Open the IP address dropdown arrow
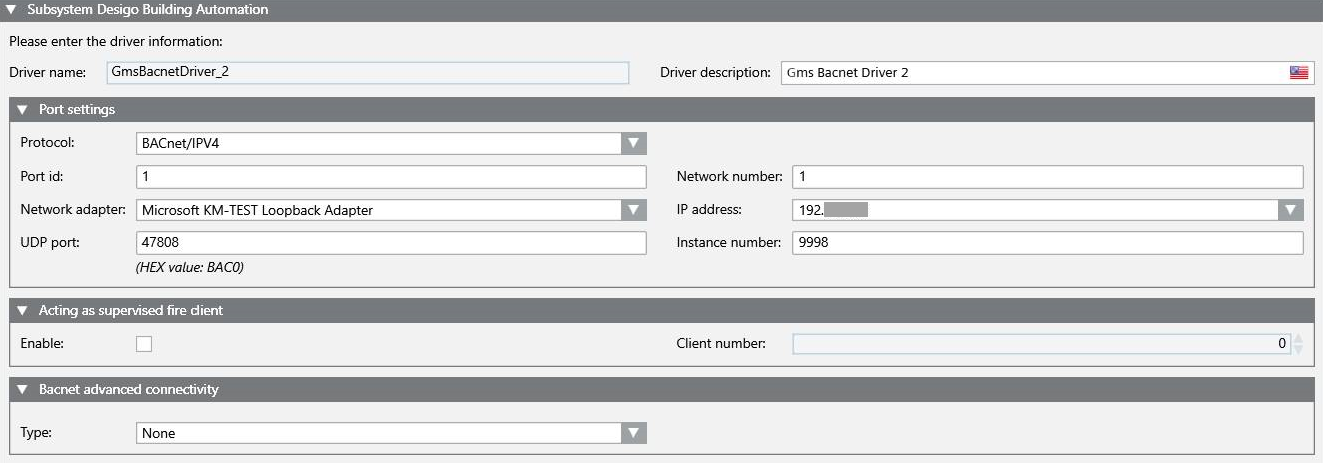The width and height of the screenshot is (1323, 463). 1291,210
